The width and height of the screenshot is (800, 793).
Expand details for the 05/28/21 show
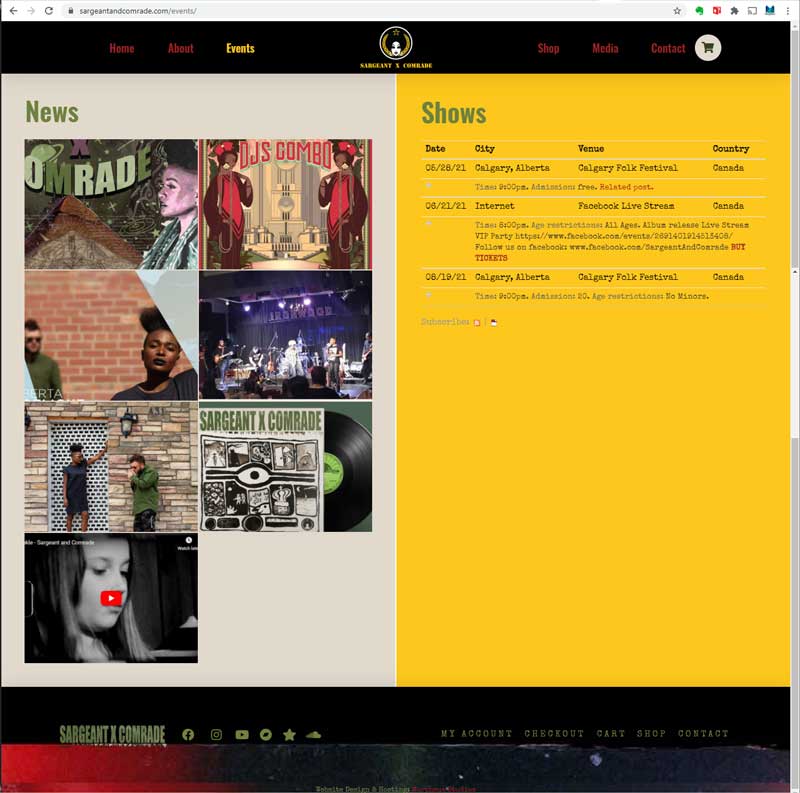[x=429, y=186]
